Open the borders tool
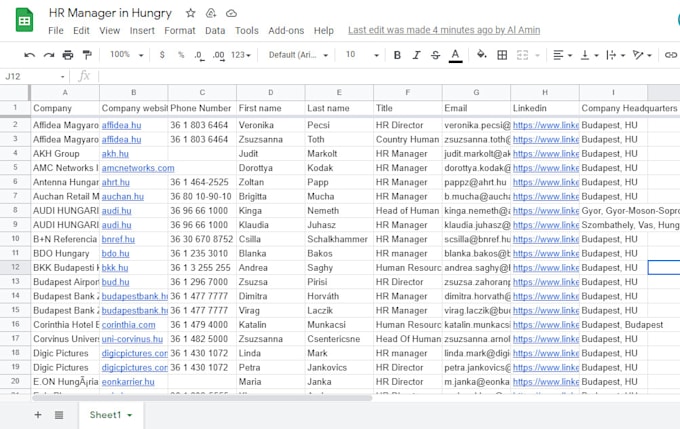 click(502, 55)
